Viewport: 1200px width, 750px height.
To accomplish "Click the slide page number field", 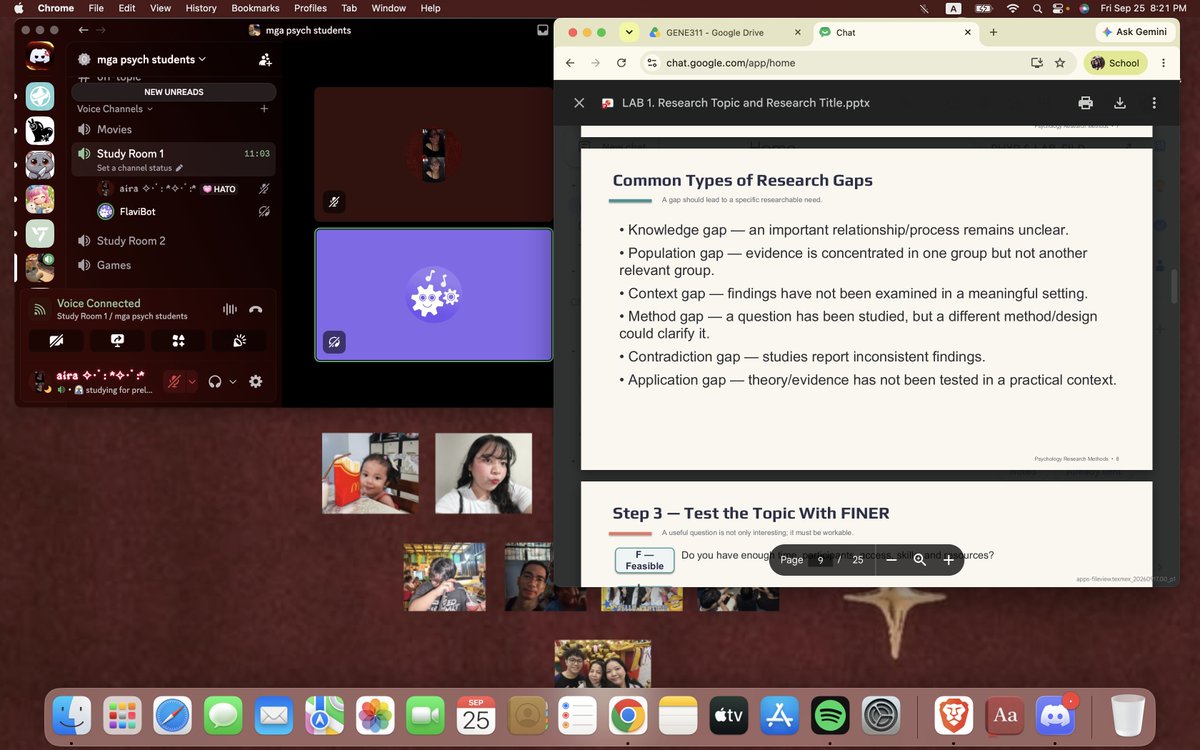I will point(820,560).
